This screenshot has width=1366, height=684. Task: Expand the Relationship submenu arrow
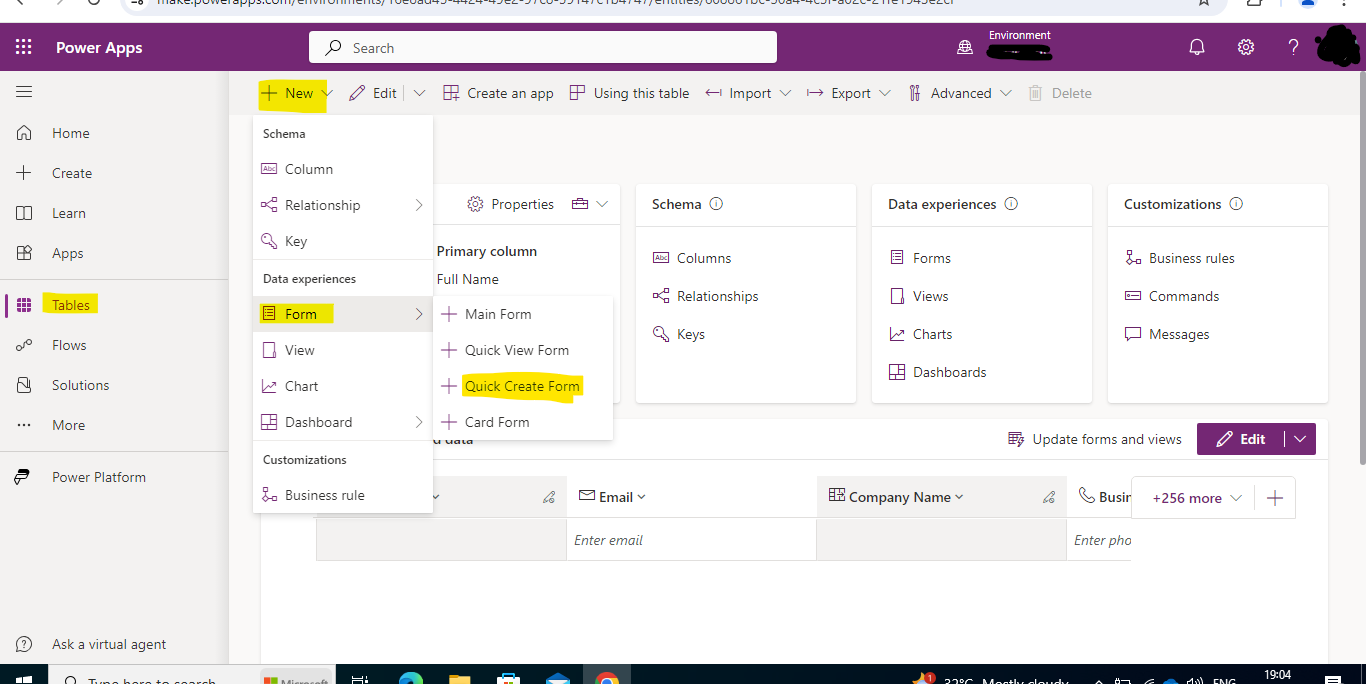point(420,204)
